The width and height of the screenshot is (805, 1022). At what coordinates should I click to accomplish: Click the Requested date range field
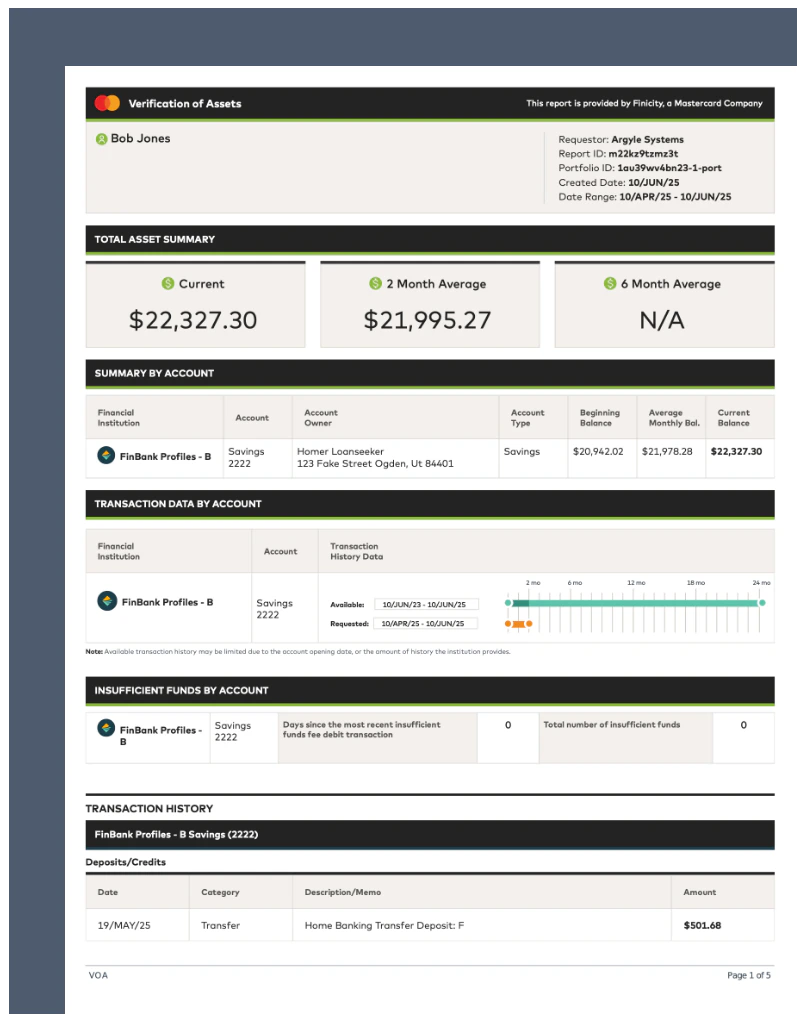click(428, 624)
